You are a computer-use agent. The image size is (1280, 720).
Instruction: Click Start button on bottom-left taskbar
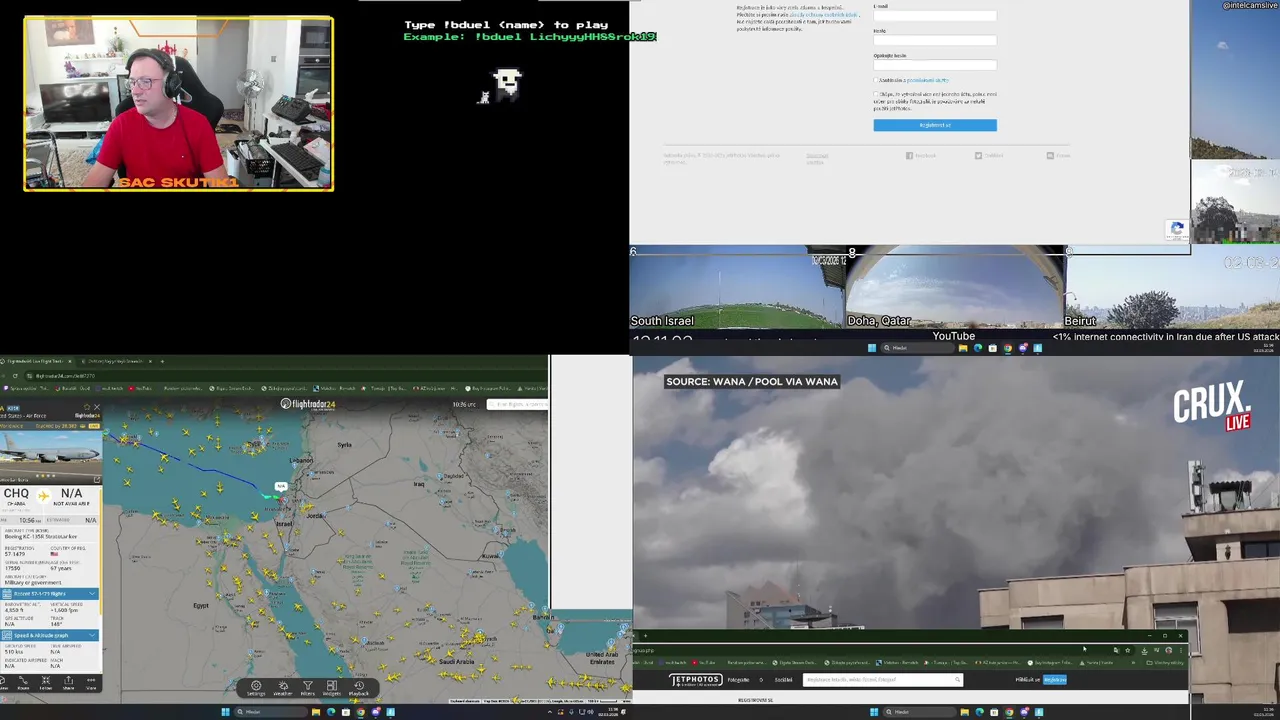[x=226, y=712]
